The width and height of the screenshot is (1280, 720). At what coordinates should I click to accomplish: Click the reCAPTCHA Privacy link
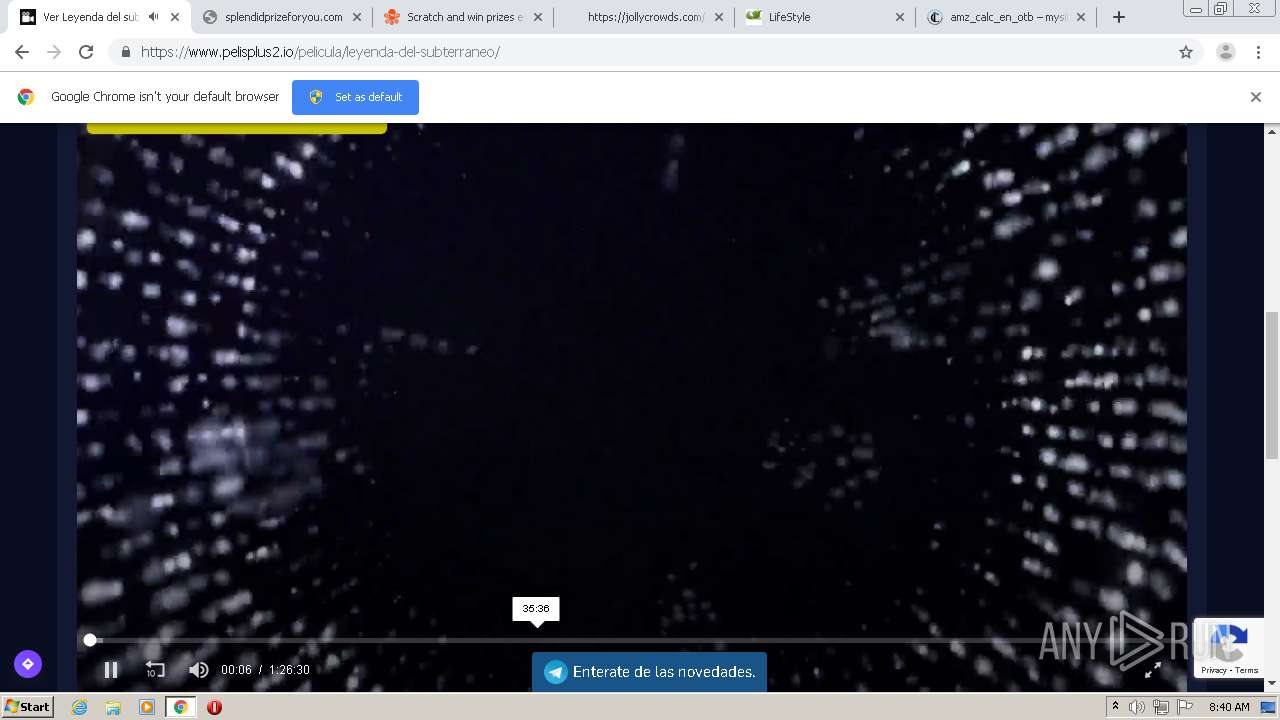pos(1214,670)
